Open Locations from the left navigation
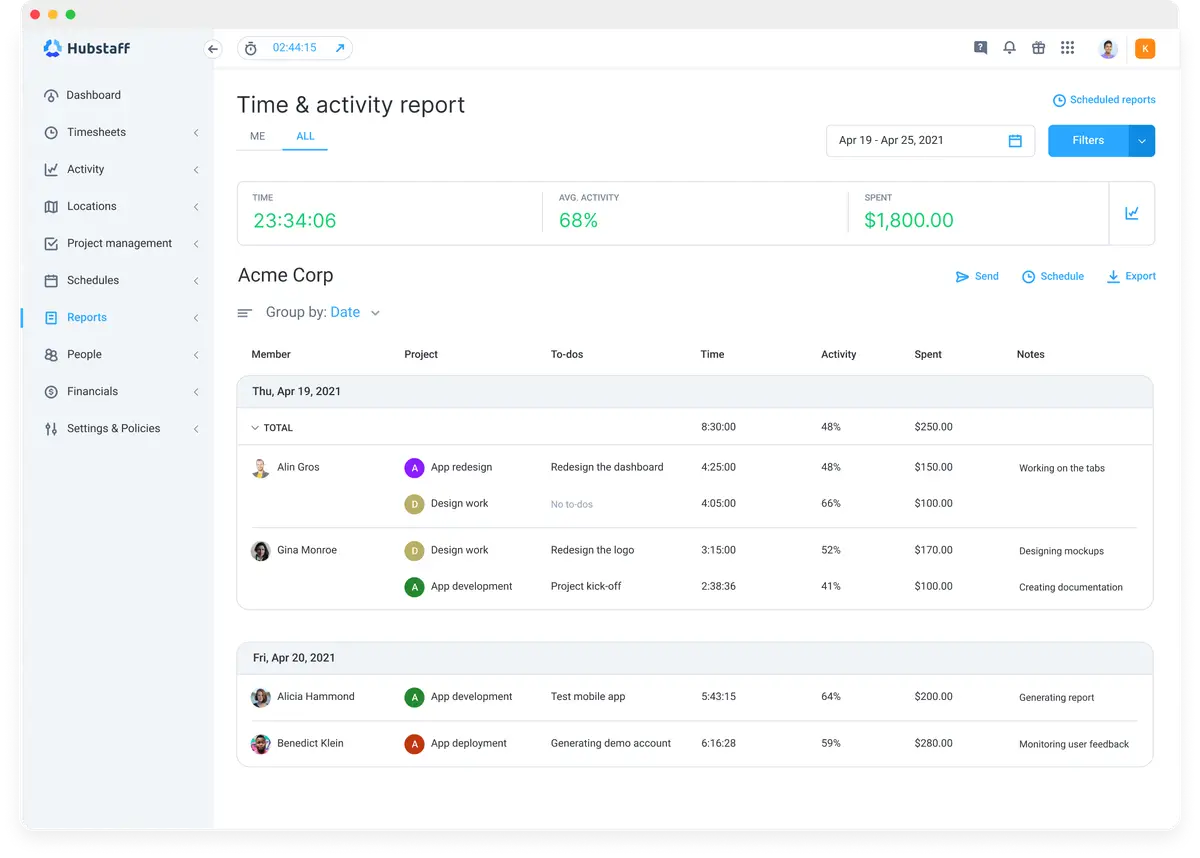 (x=91, y=206)
